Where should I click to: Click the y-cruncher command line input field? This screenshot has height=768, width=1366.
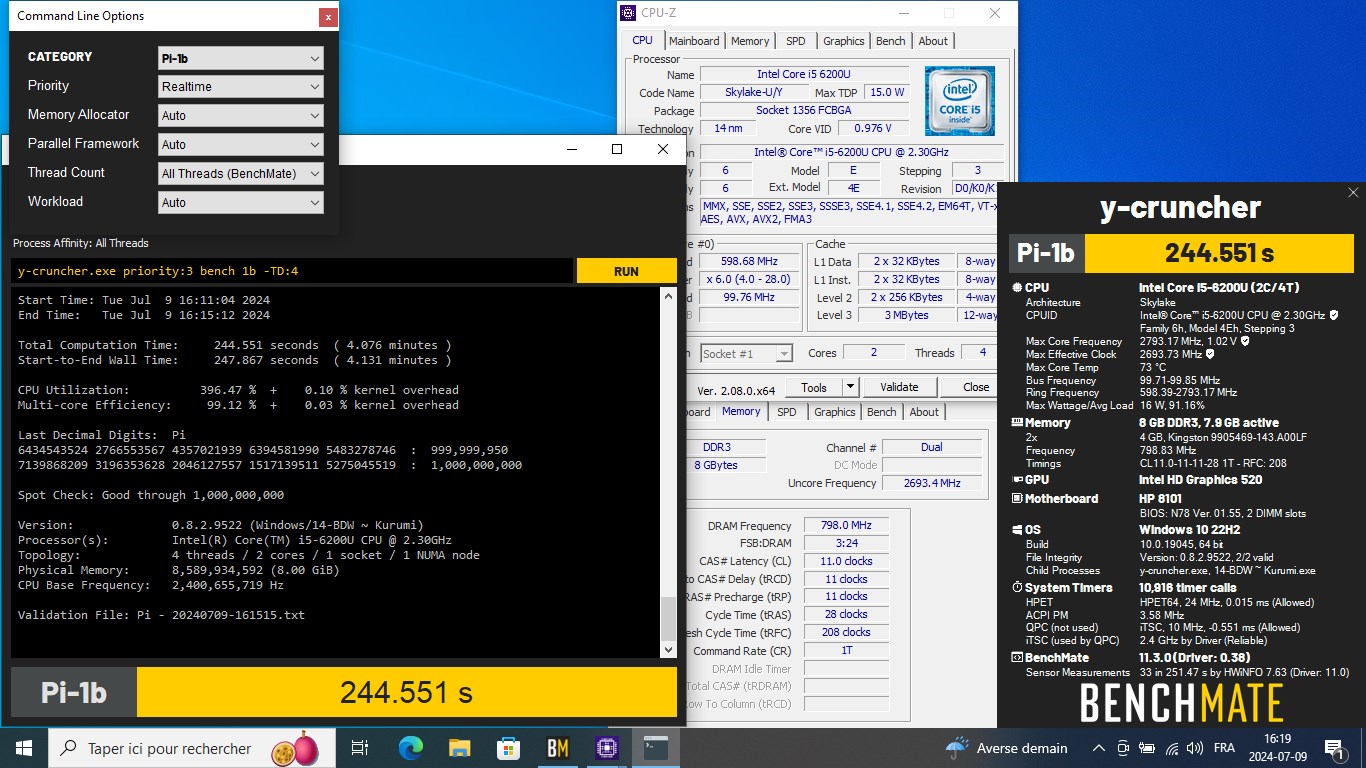[292, 271]
